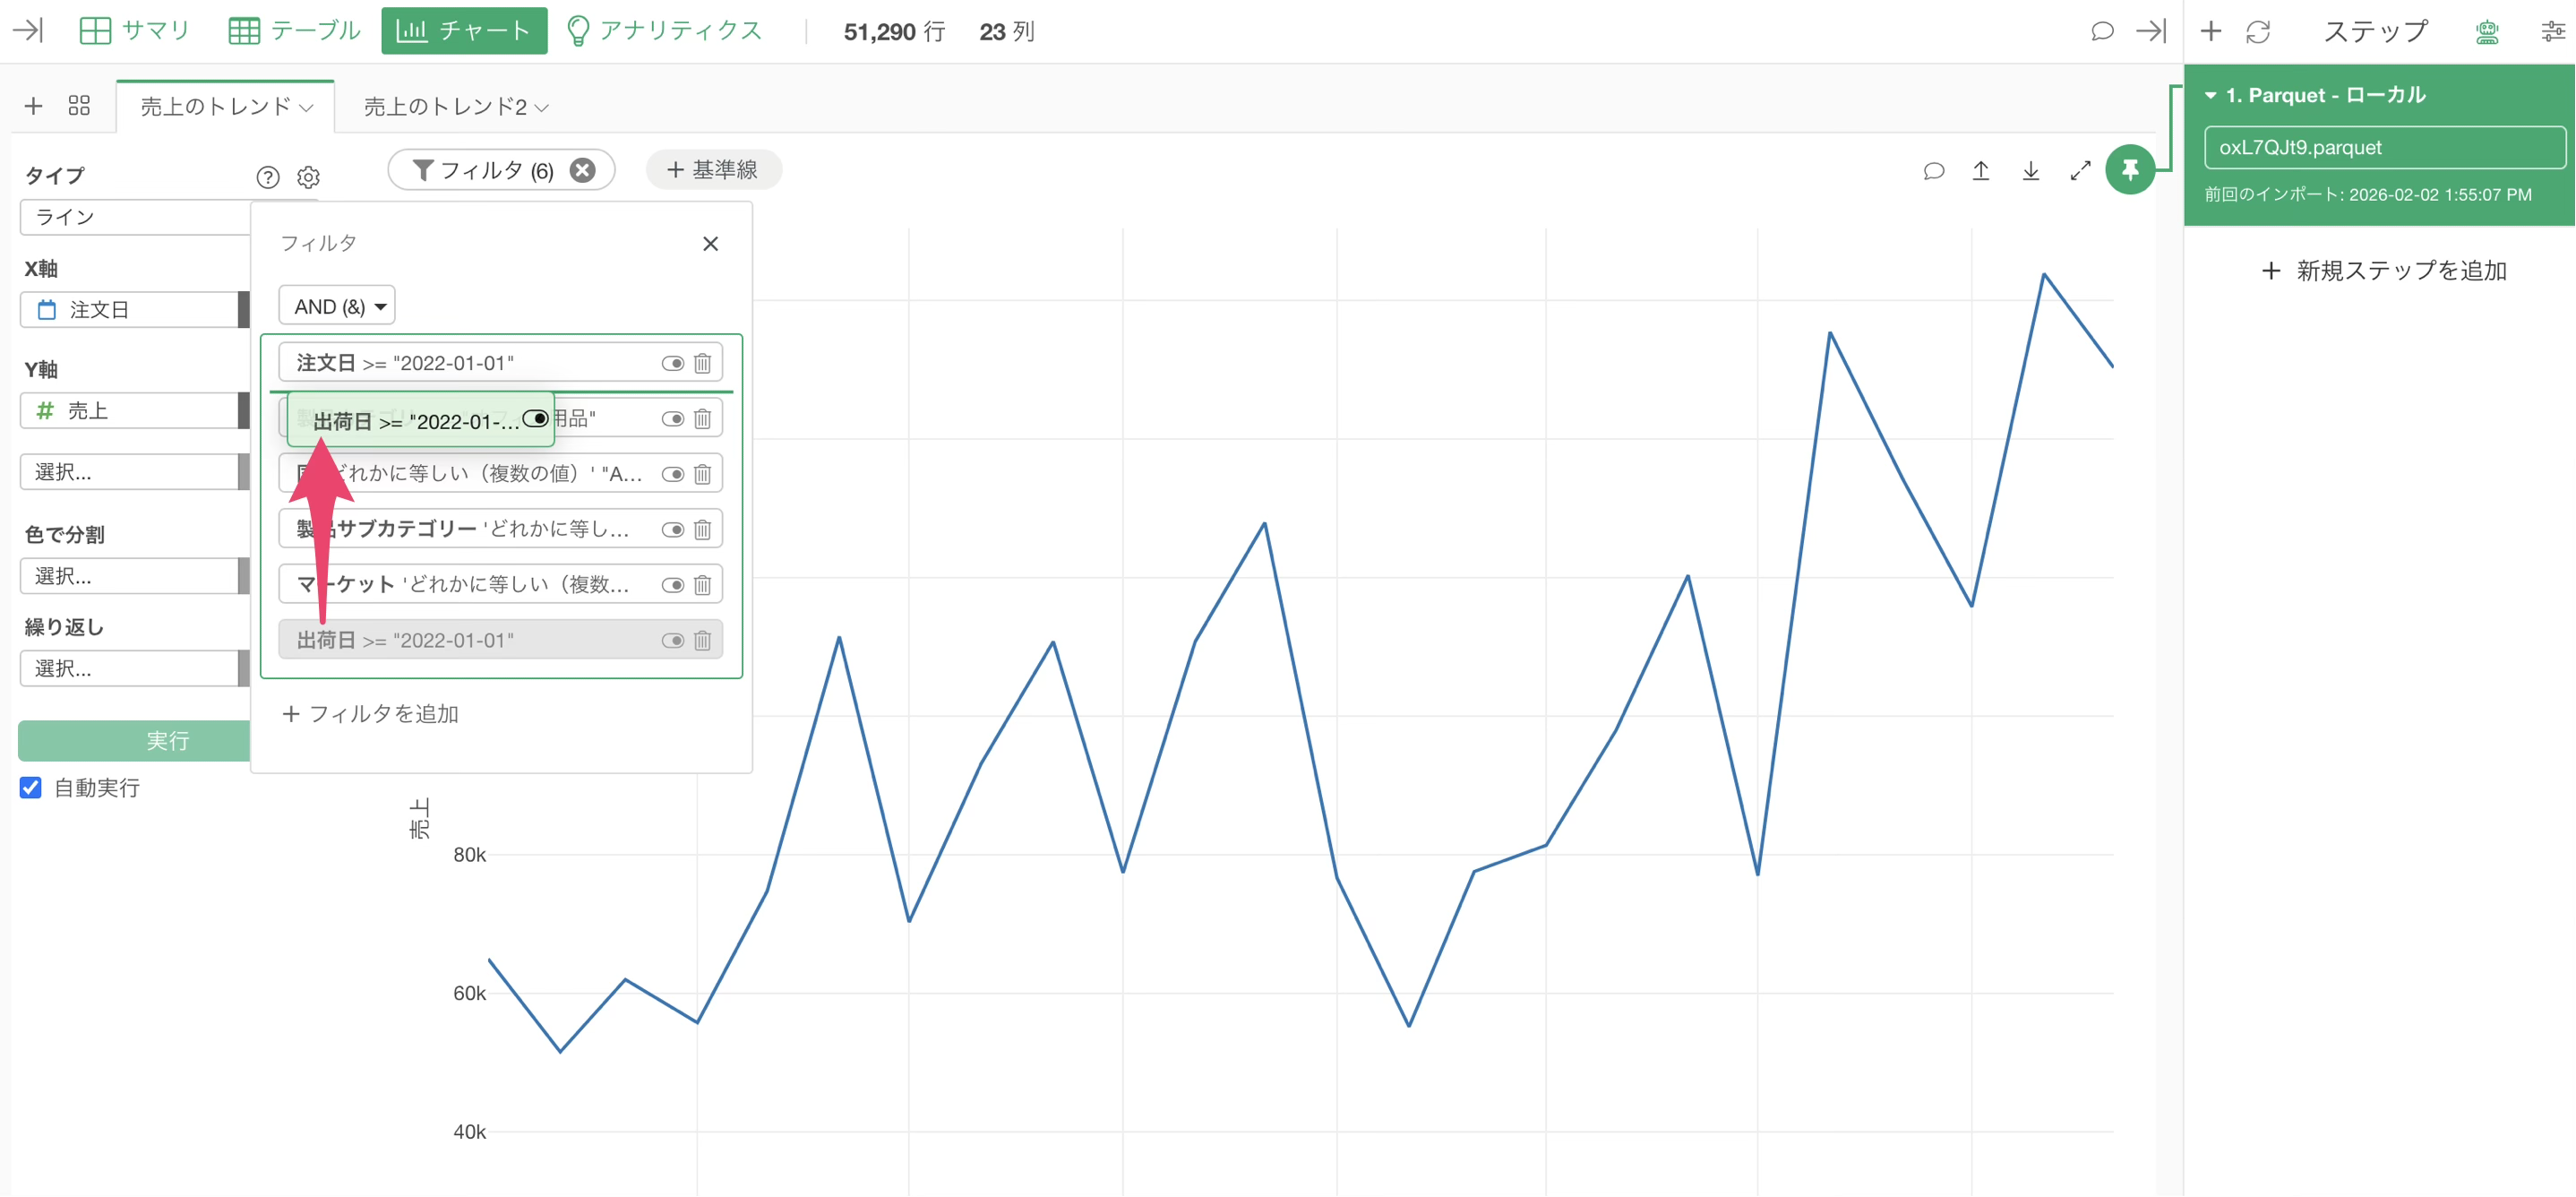
Task: Expand the 売上のトレンド2 tab menu
Action: (542, 107)
